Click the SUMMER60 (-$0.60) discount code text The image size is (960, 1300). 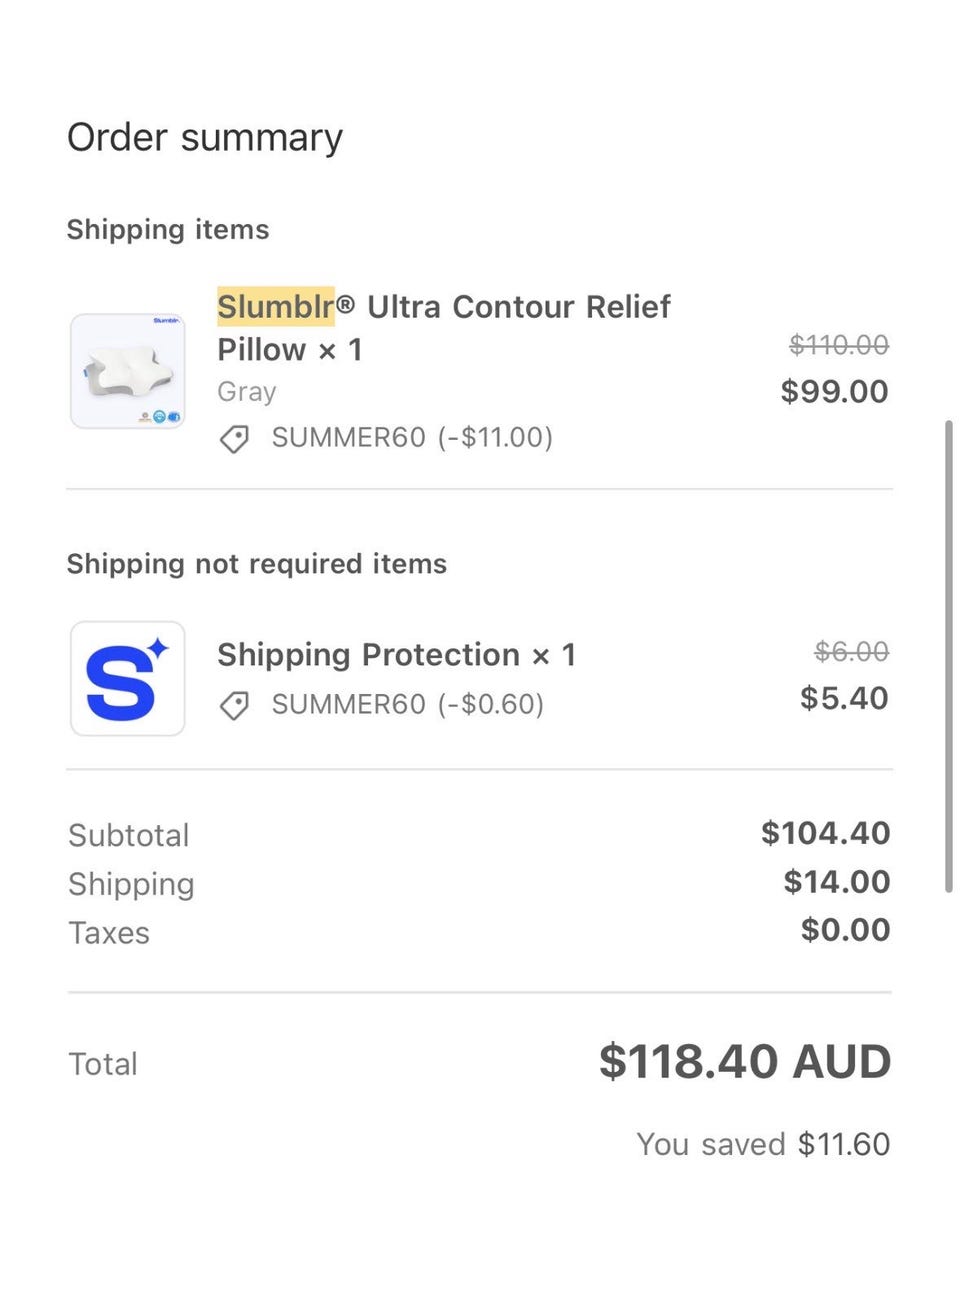click(408, 705)
